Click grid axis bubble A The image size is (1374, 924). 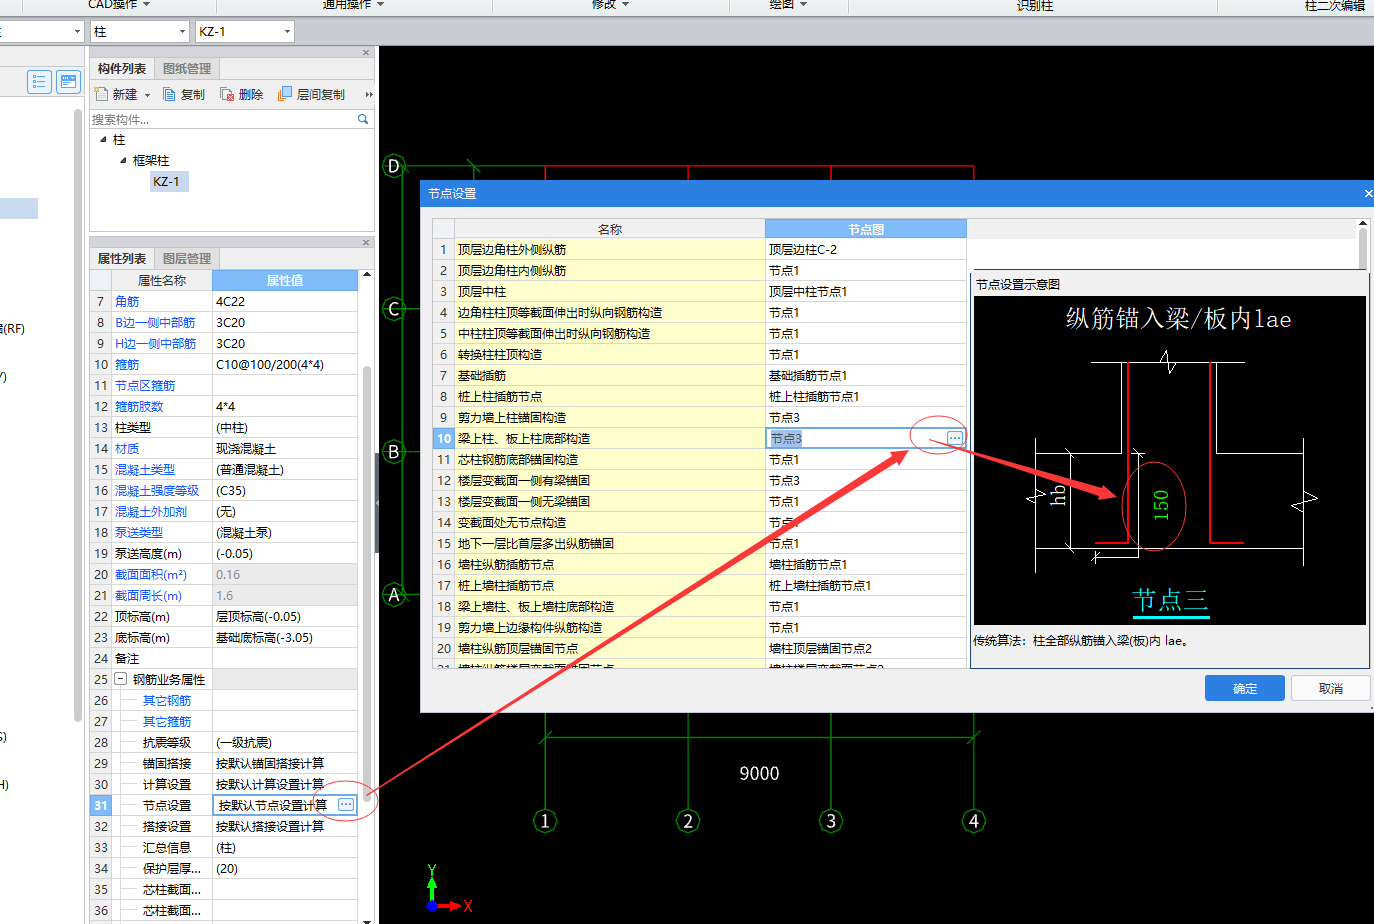pos(394,595)
